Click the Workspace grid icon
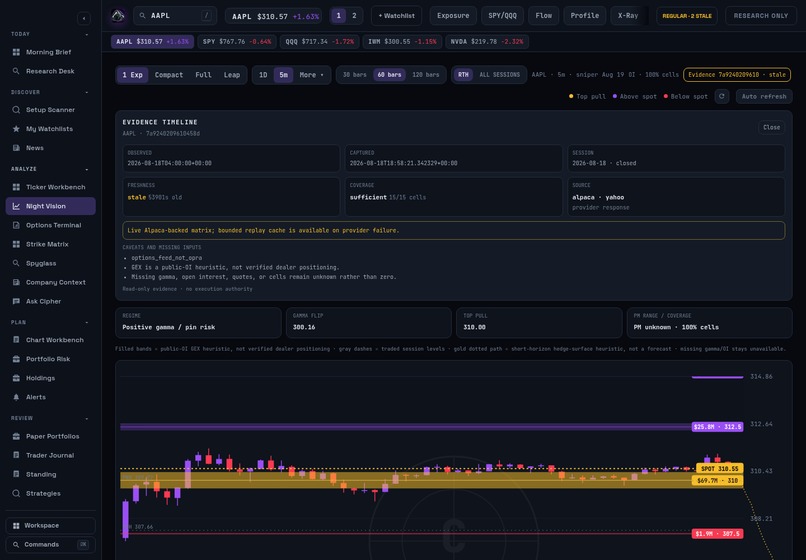Viewport: 806px width, 560px height. coord(16,526)
